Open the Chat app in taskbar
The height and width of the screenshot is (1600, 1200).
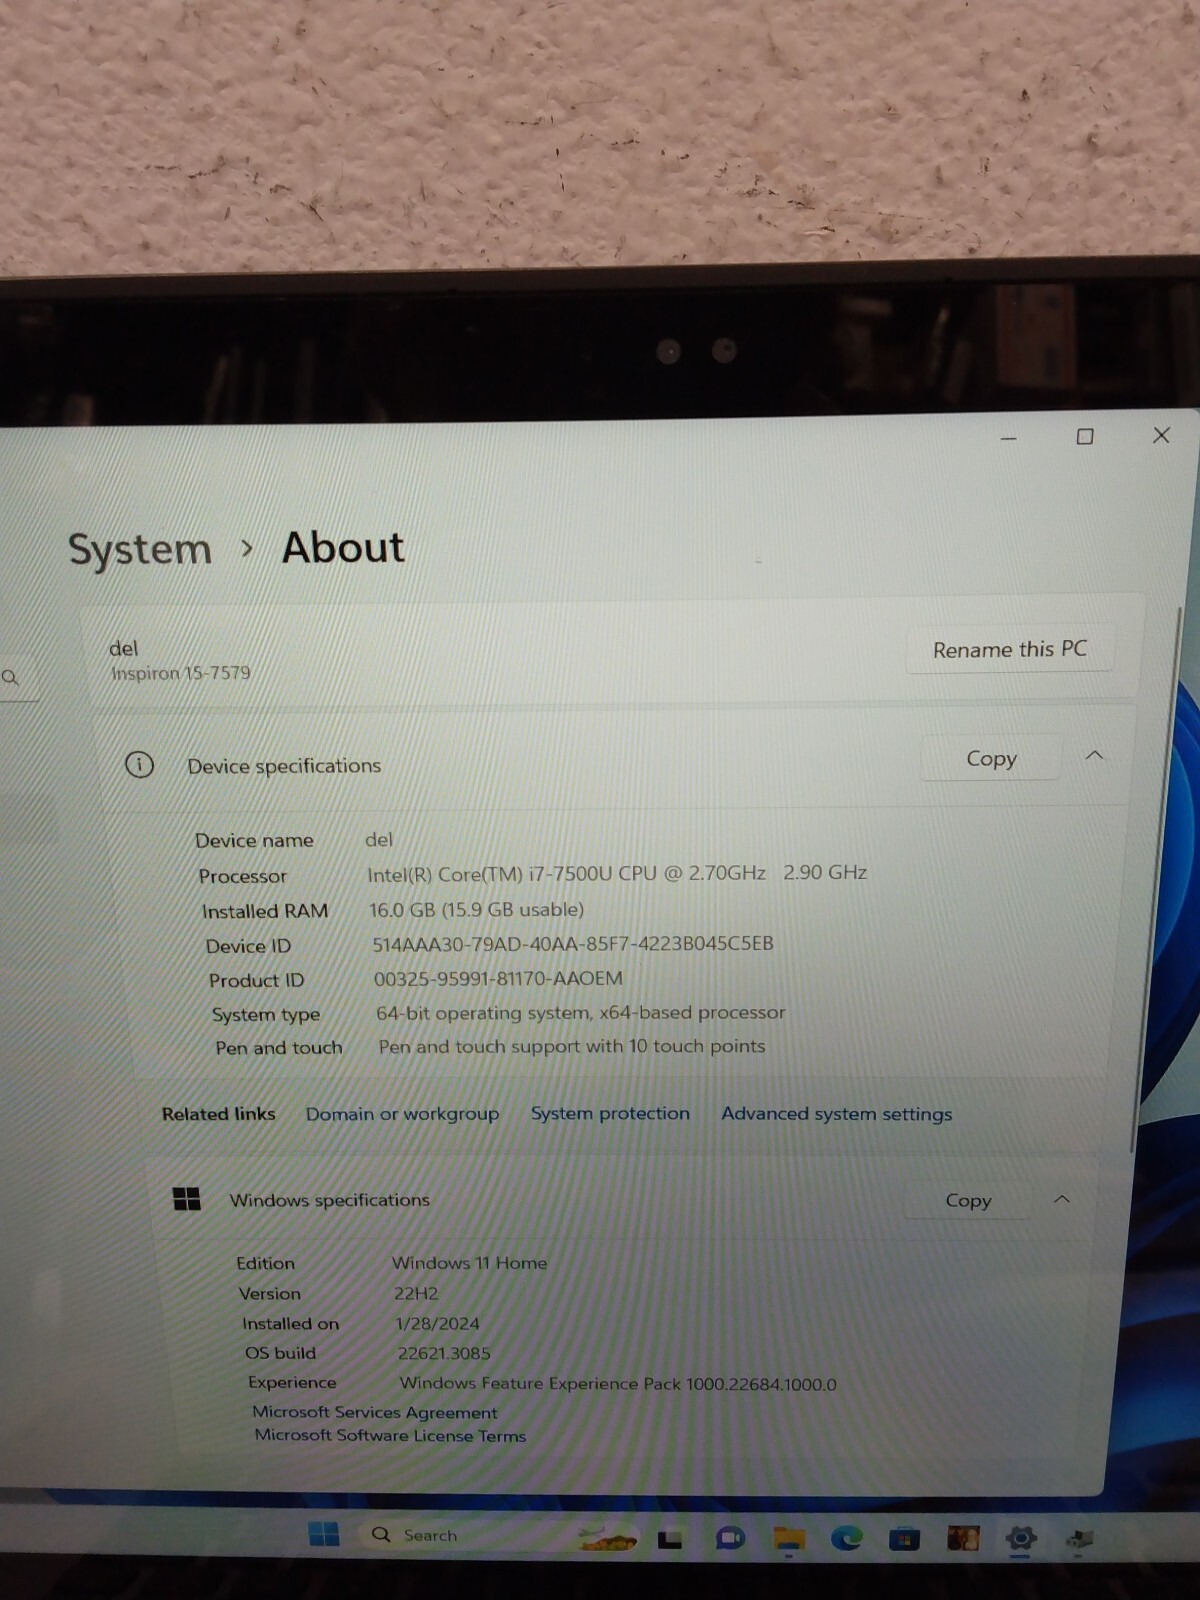(729, 1538)
